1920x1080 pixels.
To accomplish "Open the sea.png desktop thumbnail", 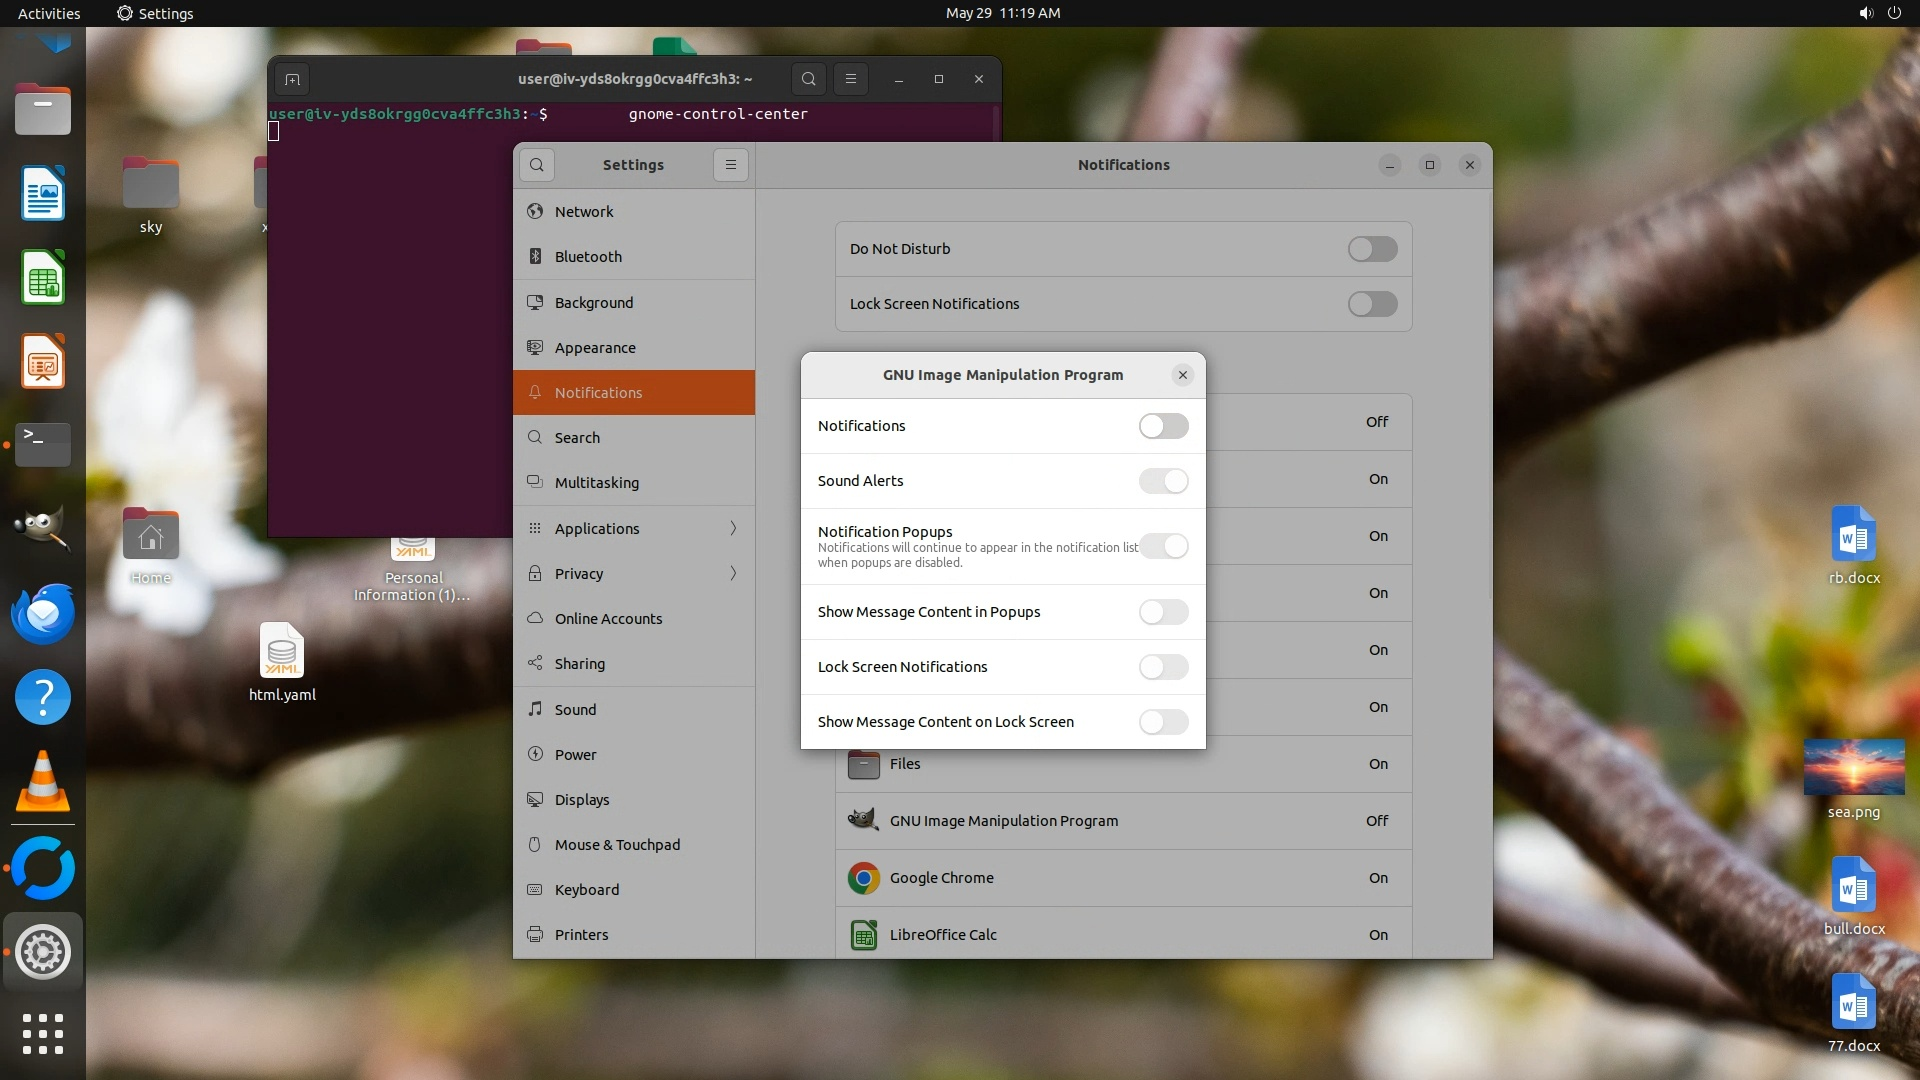I will click(x=1853, y=768).
